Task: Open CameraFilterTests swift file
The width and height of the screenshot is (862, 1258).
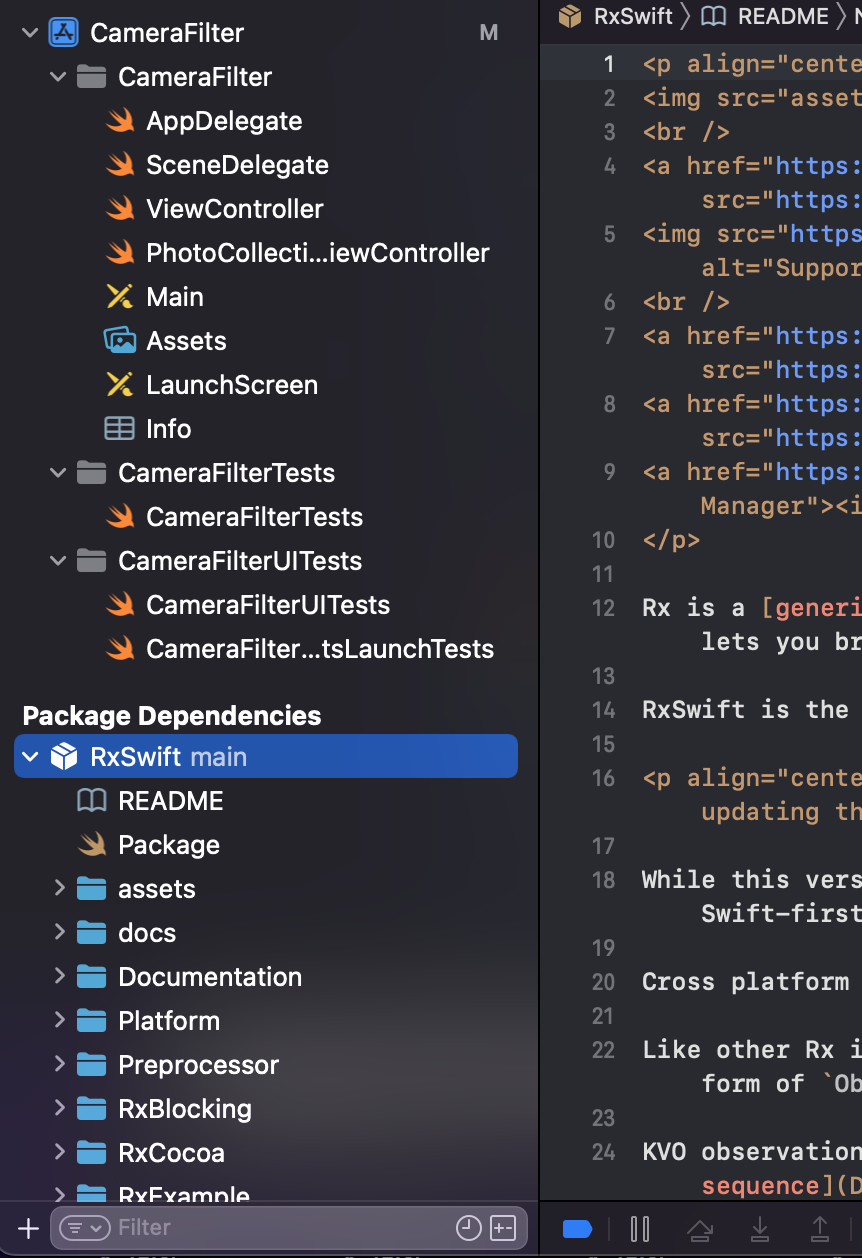Action: click(254, 517)
